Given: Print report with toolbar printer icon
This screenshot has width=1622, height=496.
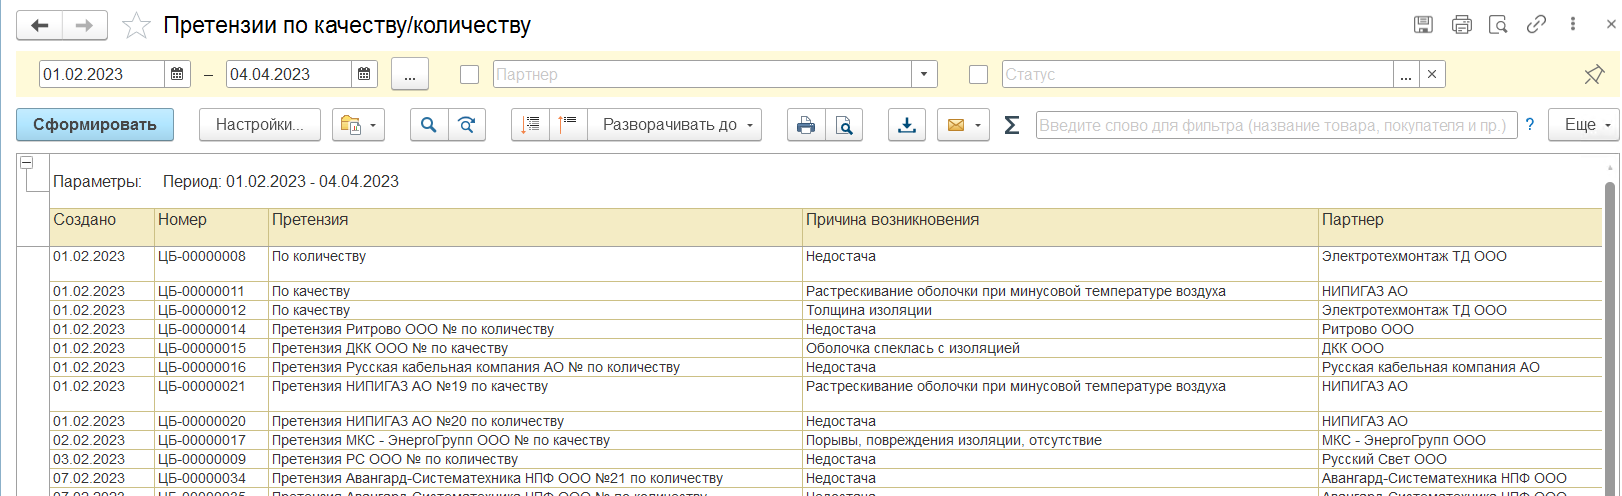Looking at the screenshot, I should pos(806,125).
